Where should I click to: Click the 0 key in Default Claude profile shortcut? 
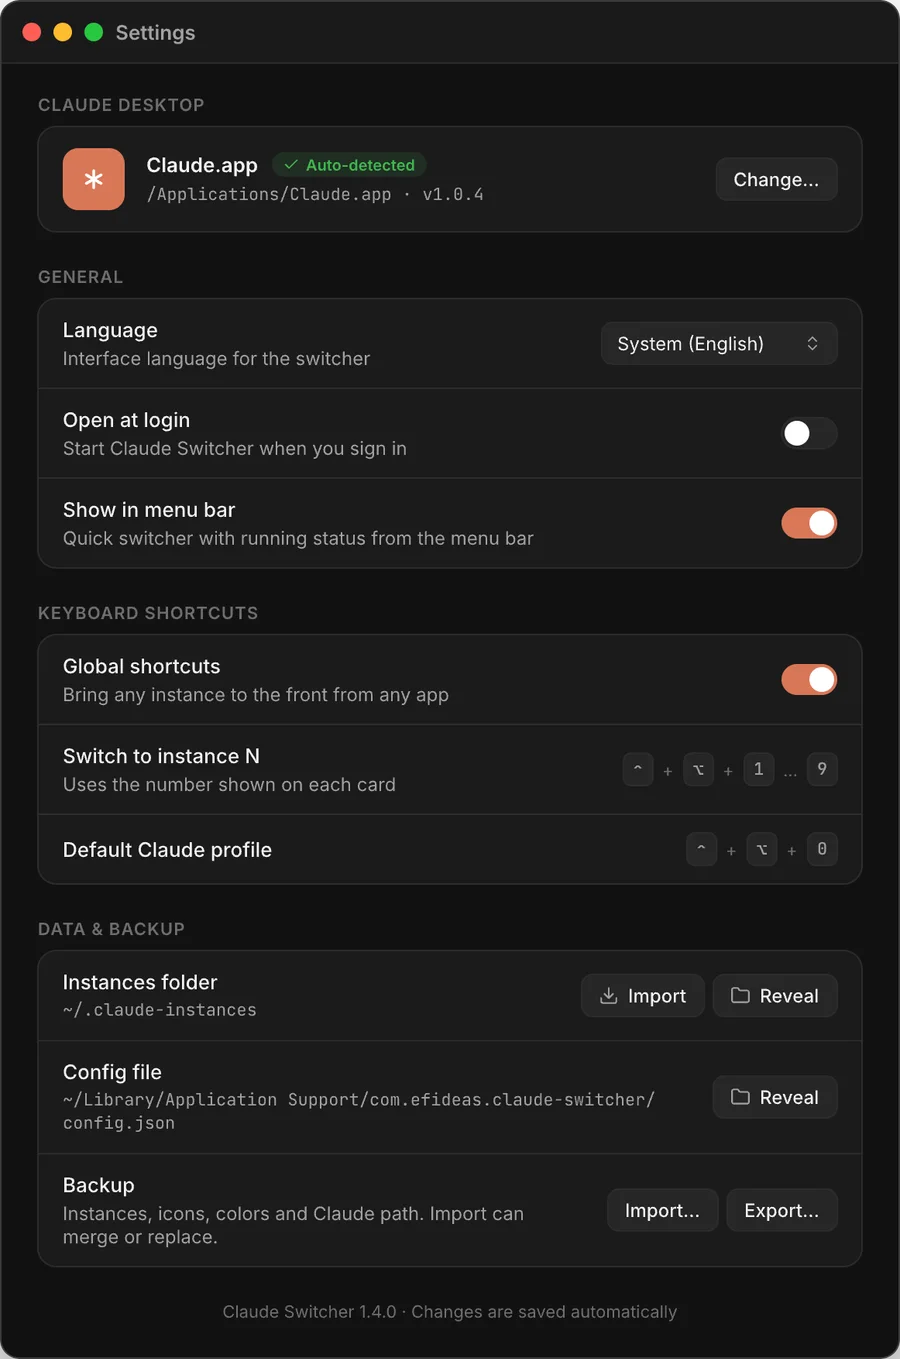coord(822,849)
